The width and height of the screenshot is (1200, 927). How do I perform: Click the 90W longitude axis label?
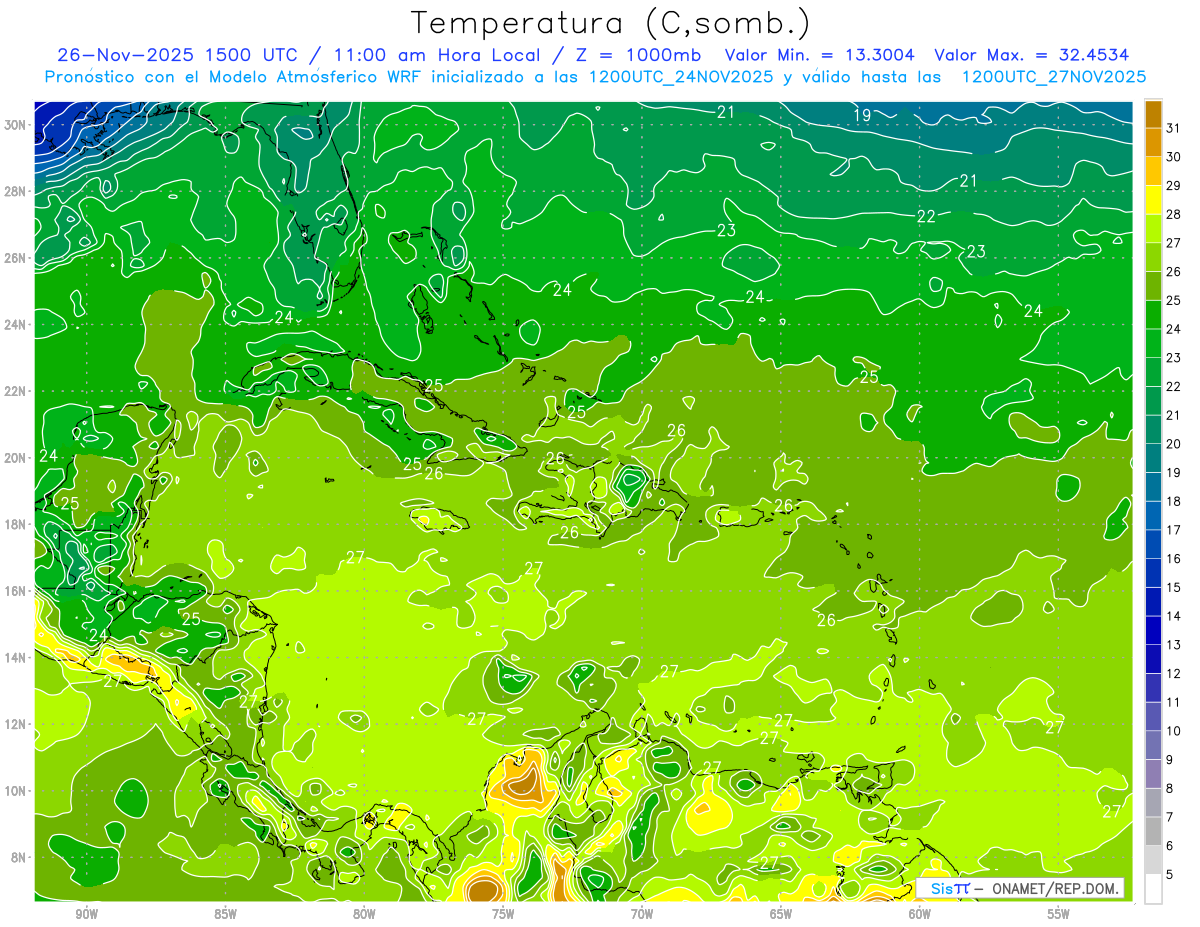[x=87, y=915]
